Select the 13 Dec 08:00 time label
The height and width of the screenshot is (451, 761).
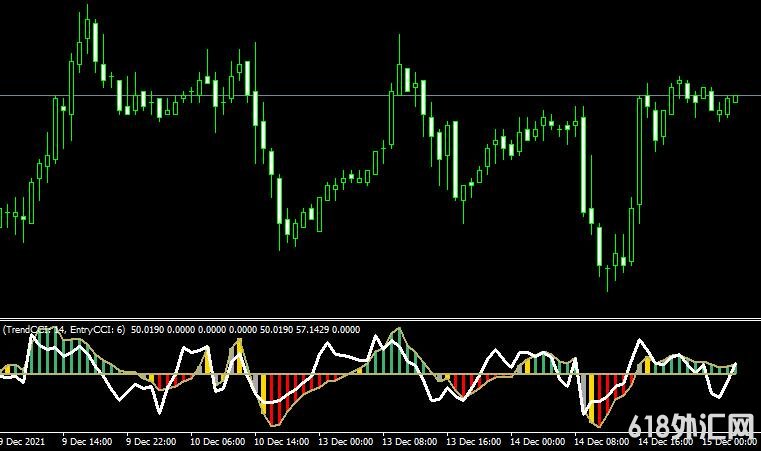tap(409, 441)
